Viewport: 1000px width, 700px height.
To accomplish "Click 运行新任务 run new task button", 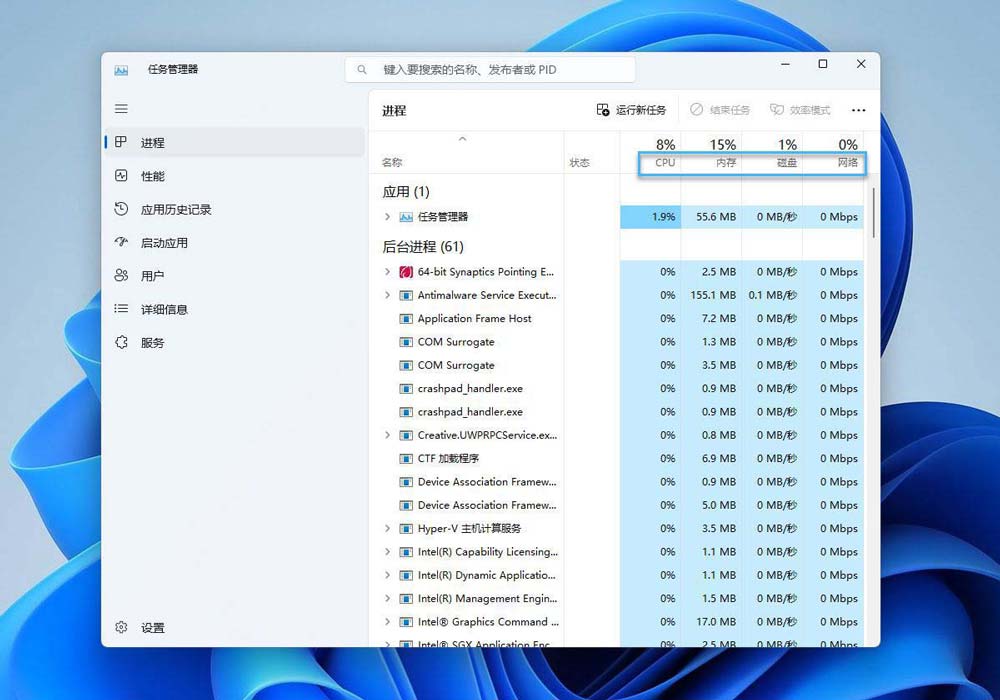I will pos(631,110).
